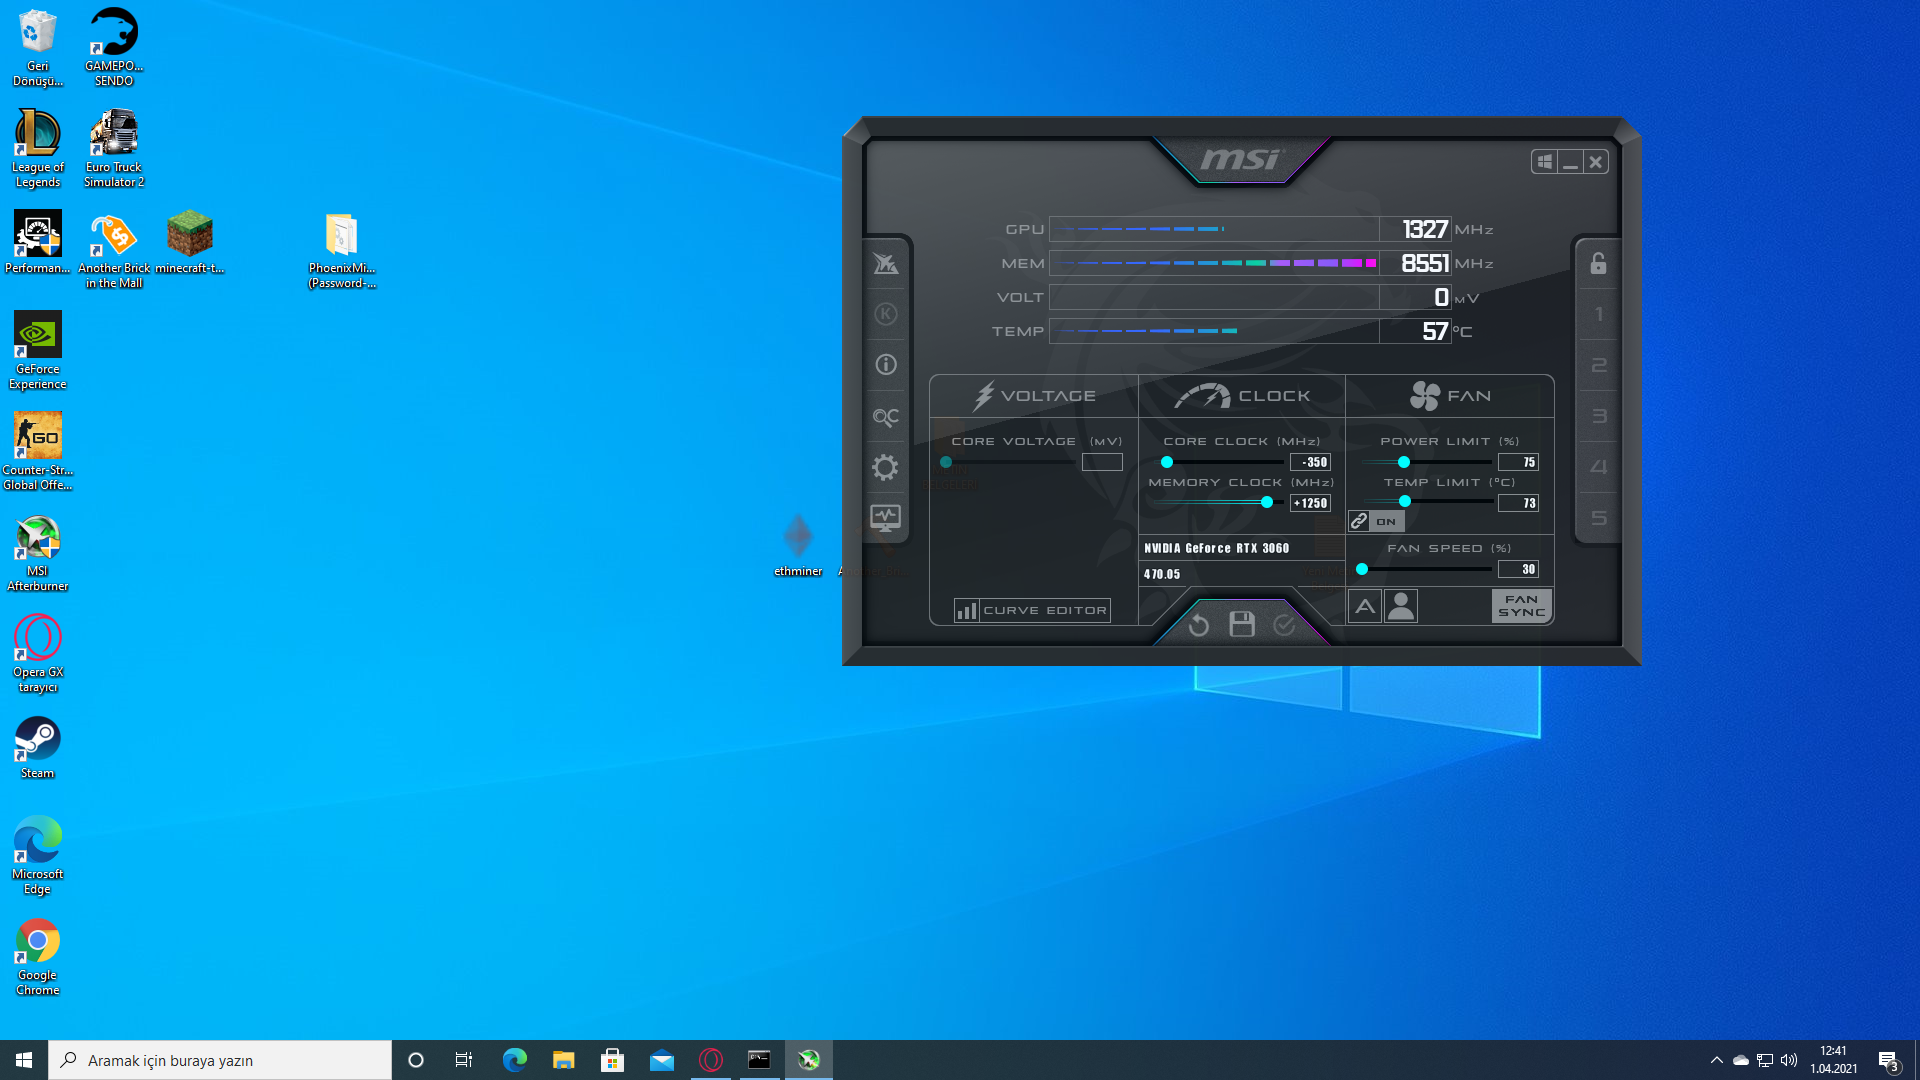Click the Core Clock slider handle
The height and width of the screenshot is (1080, 1920).
(x=1167, y=462)
